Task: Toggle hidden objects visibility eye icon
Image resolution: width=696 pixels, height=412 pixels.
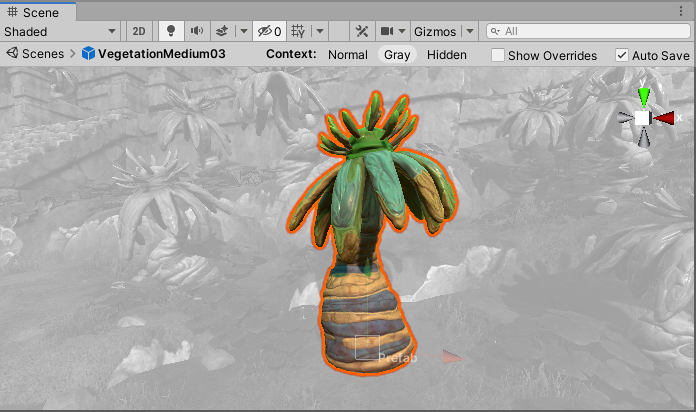Action: pyautogui.click(x=267, y=31)
